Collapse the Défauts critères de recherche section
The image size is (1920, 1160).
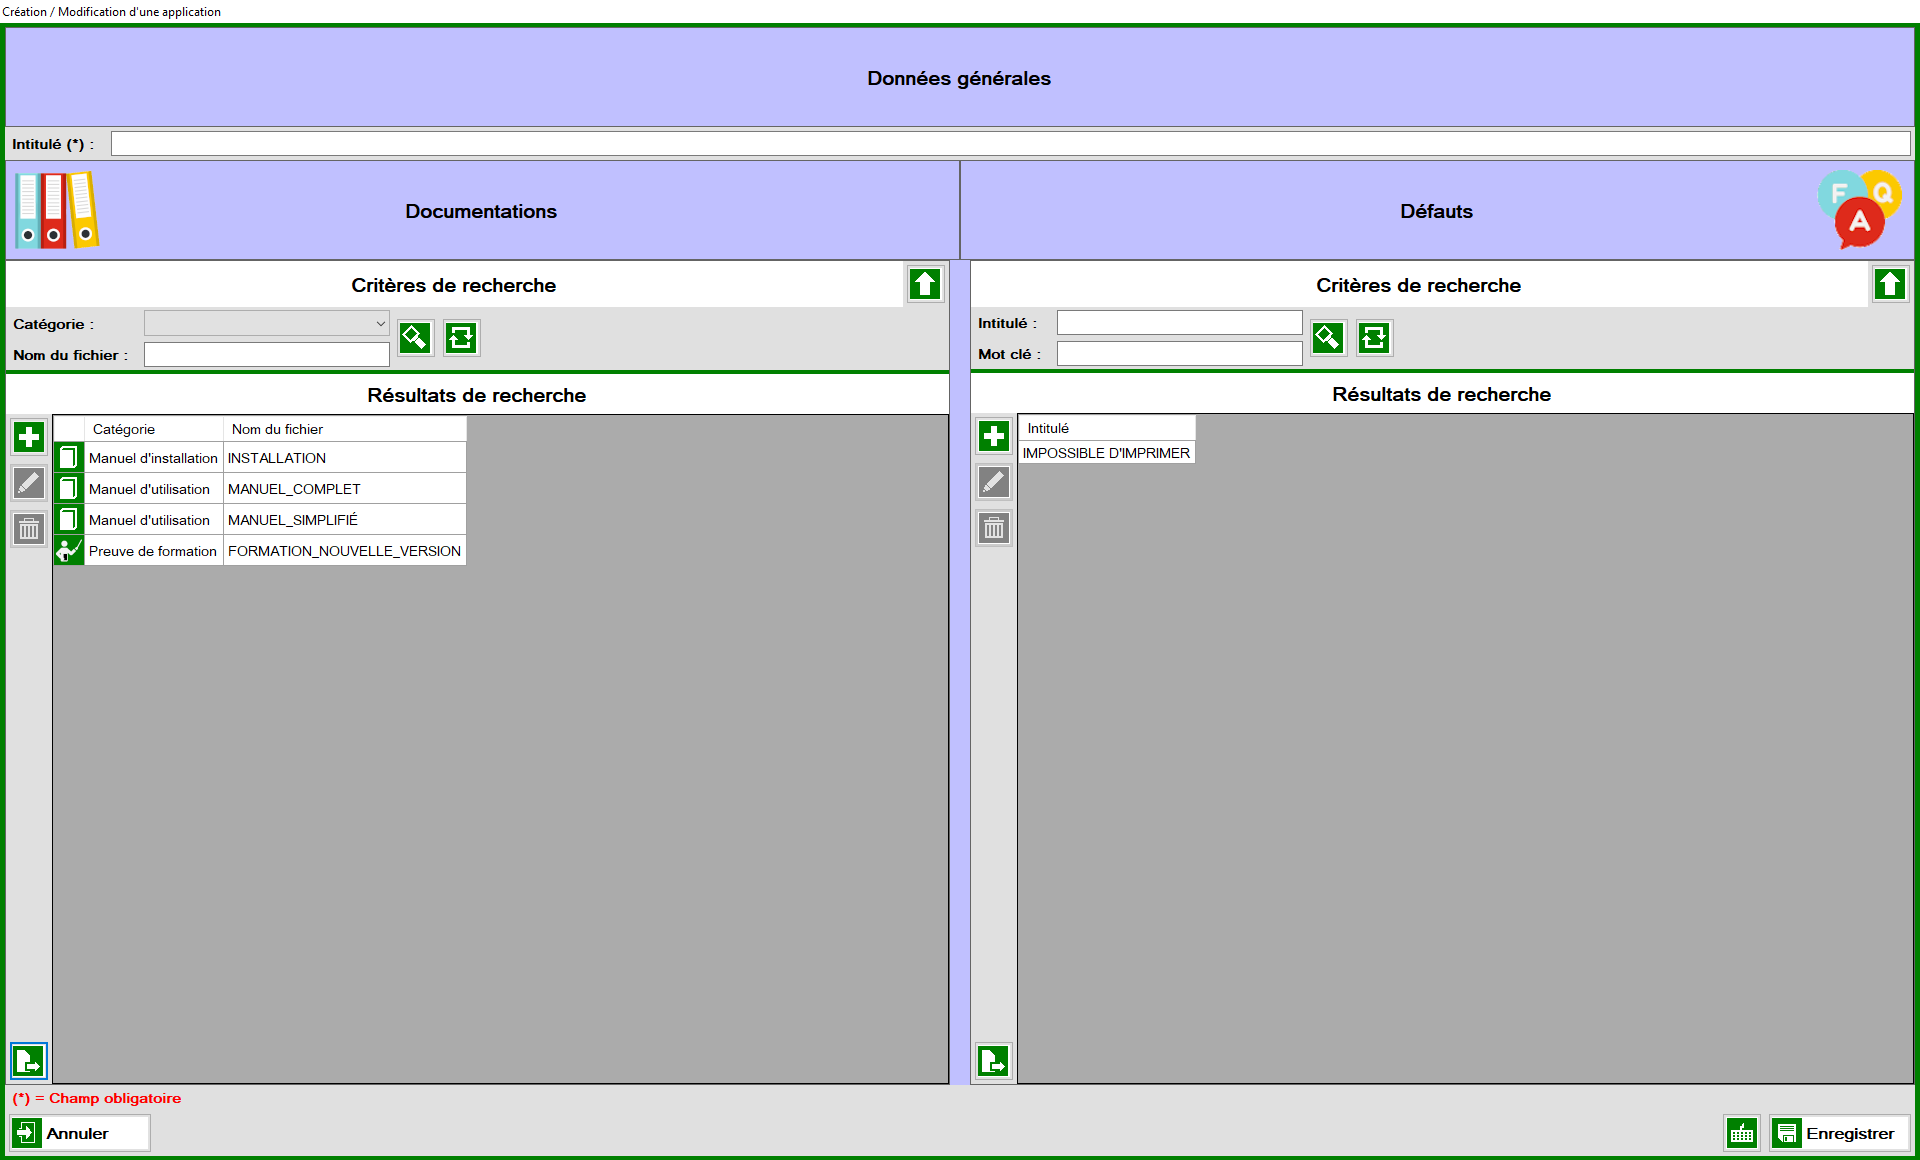click(1890, 284)
